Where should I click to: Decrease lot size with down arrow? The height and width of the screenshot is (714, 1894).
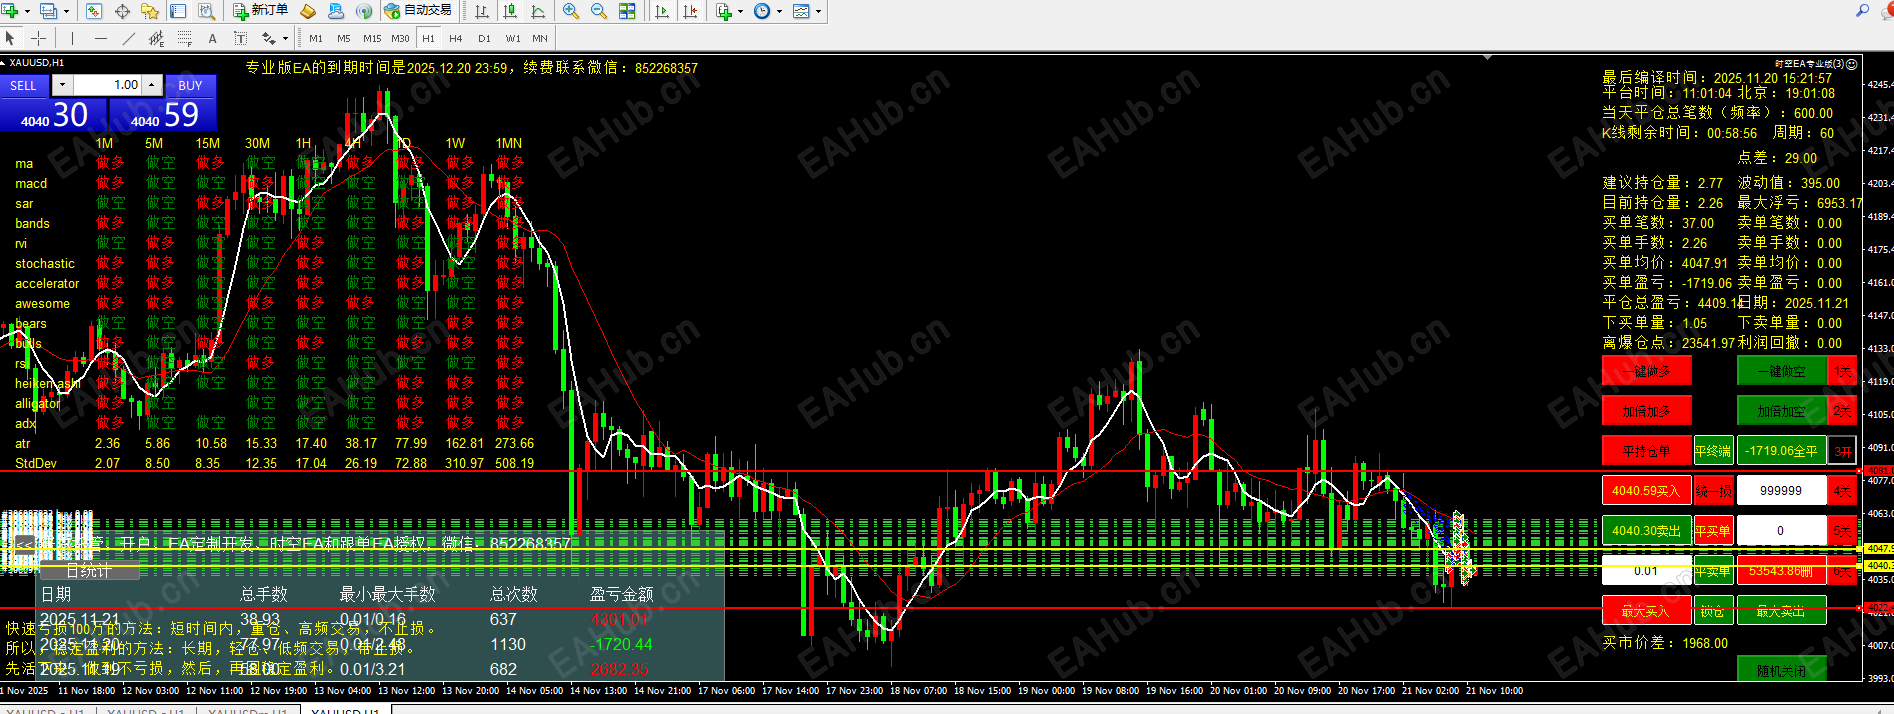pyautogui.click(x=62, y=85)
